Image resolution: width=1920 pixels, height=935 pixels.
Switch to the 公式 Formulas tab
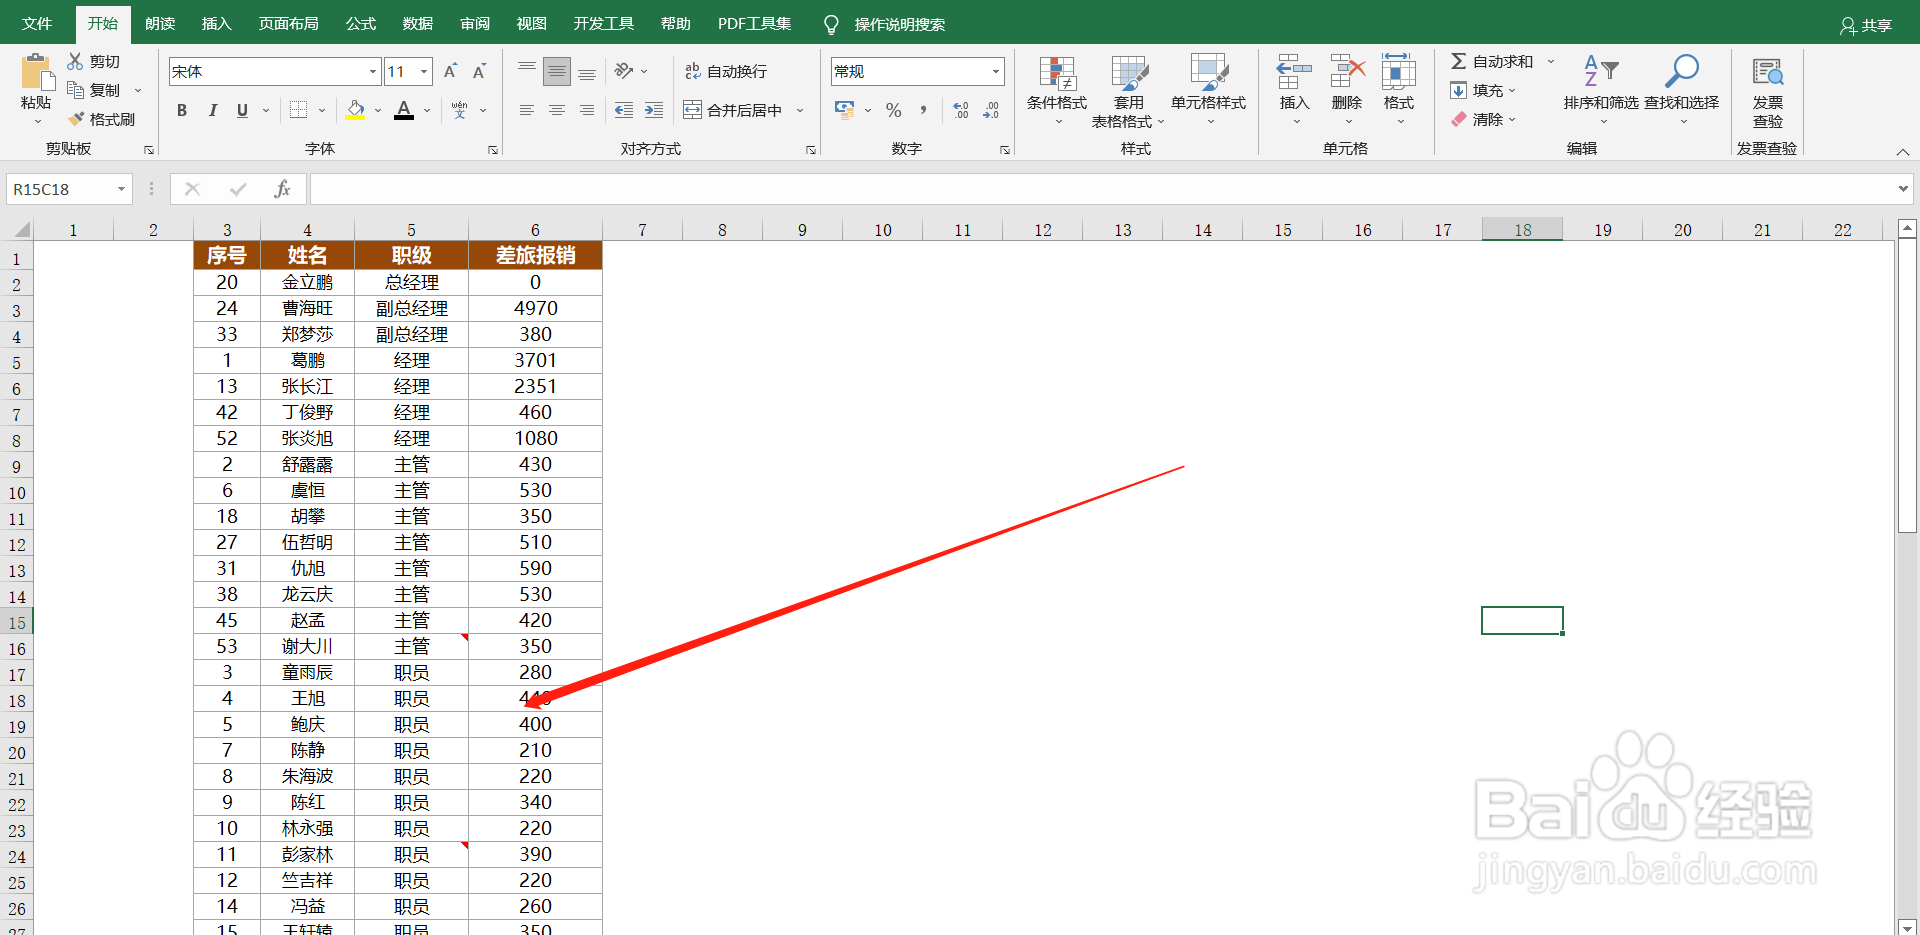click(x=361, y=23)
